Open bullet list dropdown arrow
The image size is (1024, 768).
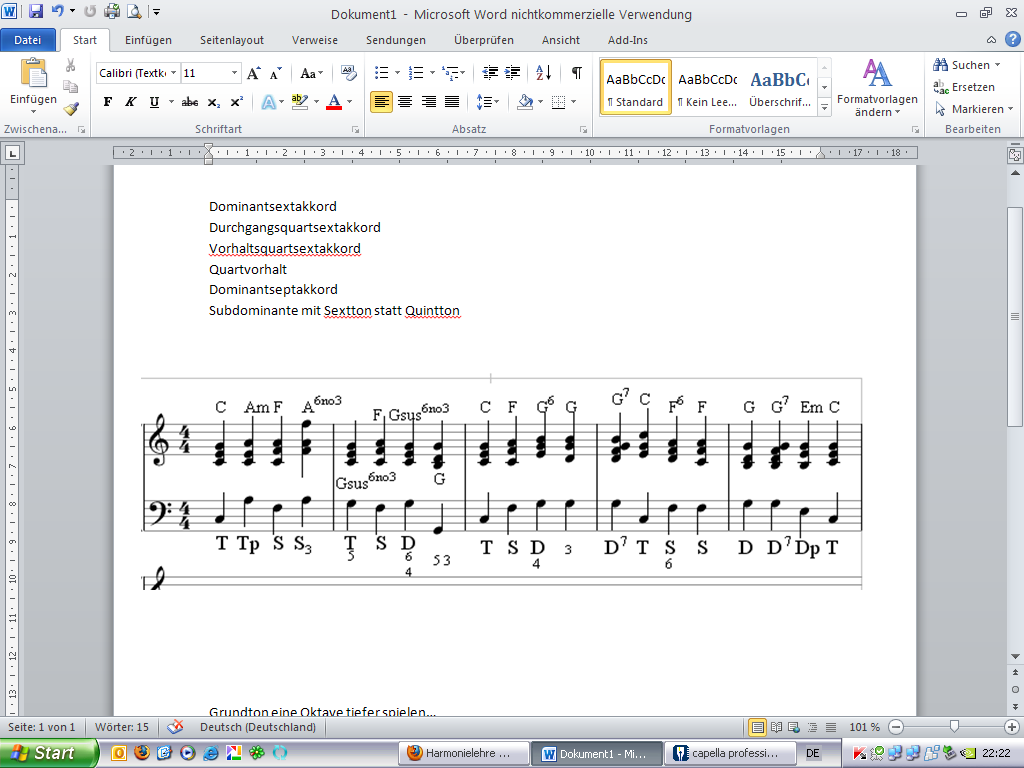coord(397,72)
